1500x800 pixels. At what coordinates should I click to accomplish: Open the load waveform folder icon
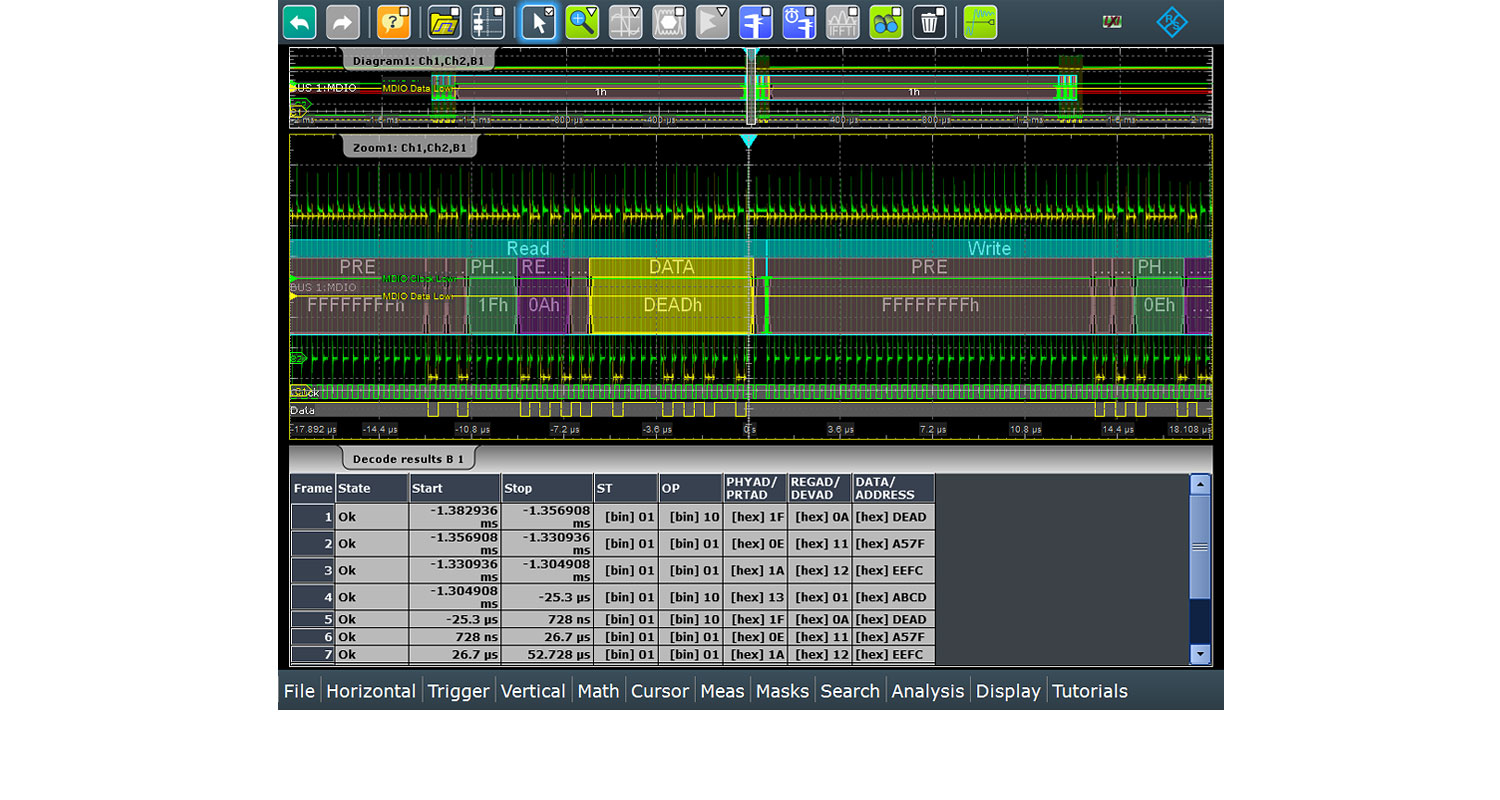tap(444, 22)
